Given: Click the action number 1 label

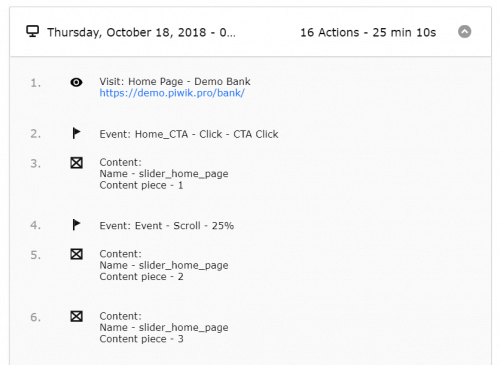Looking at the screenshot, I should (36, 83).
